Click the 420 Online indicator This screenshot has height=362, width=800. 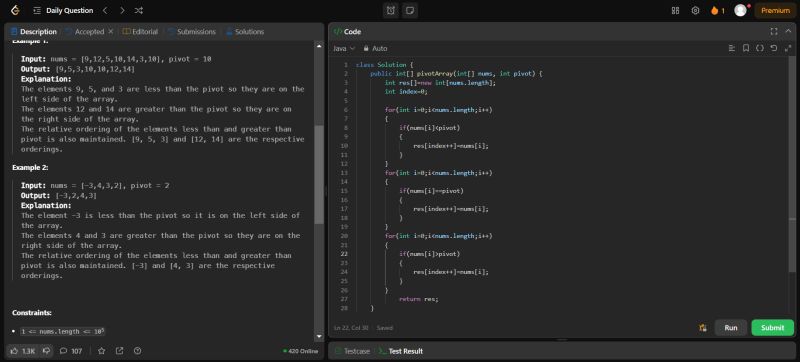pos(301,351)
